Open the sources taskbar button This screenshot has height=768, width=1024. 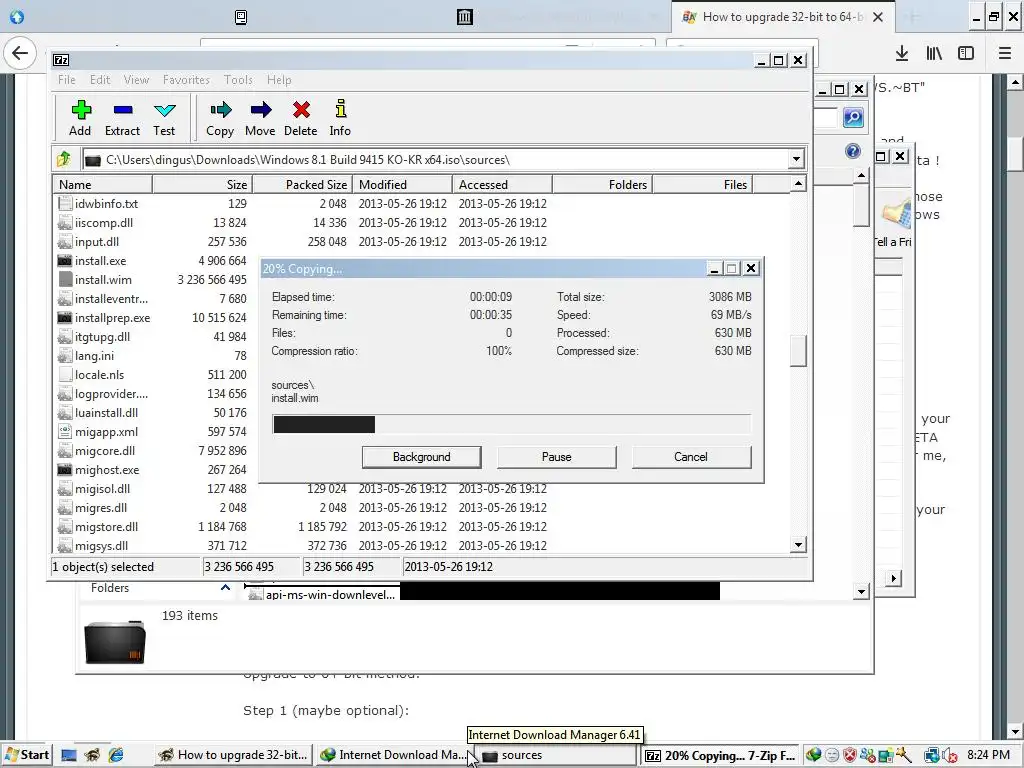(557, 755)
